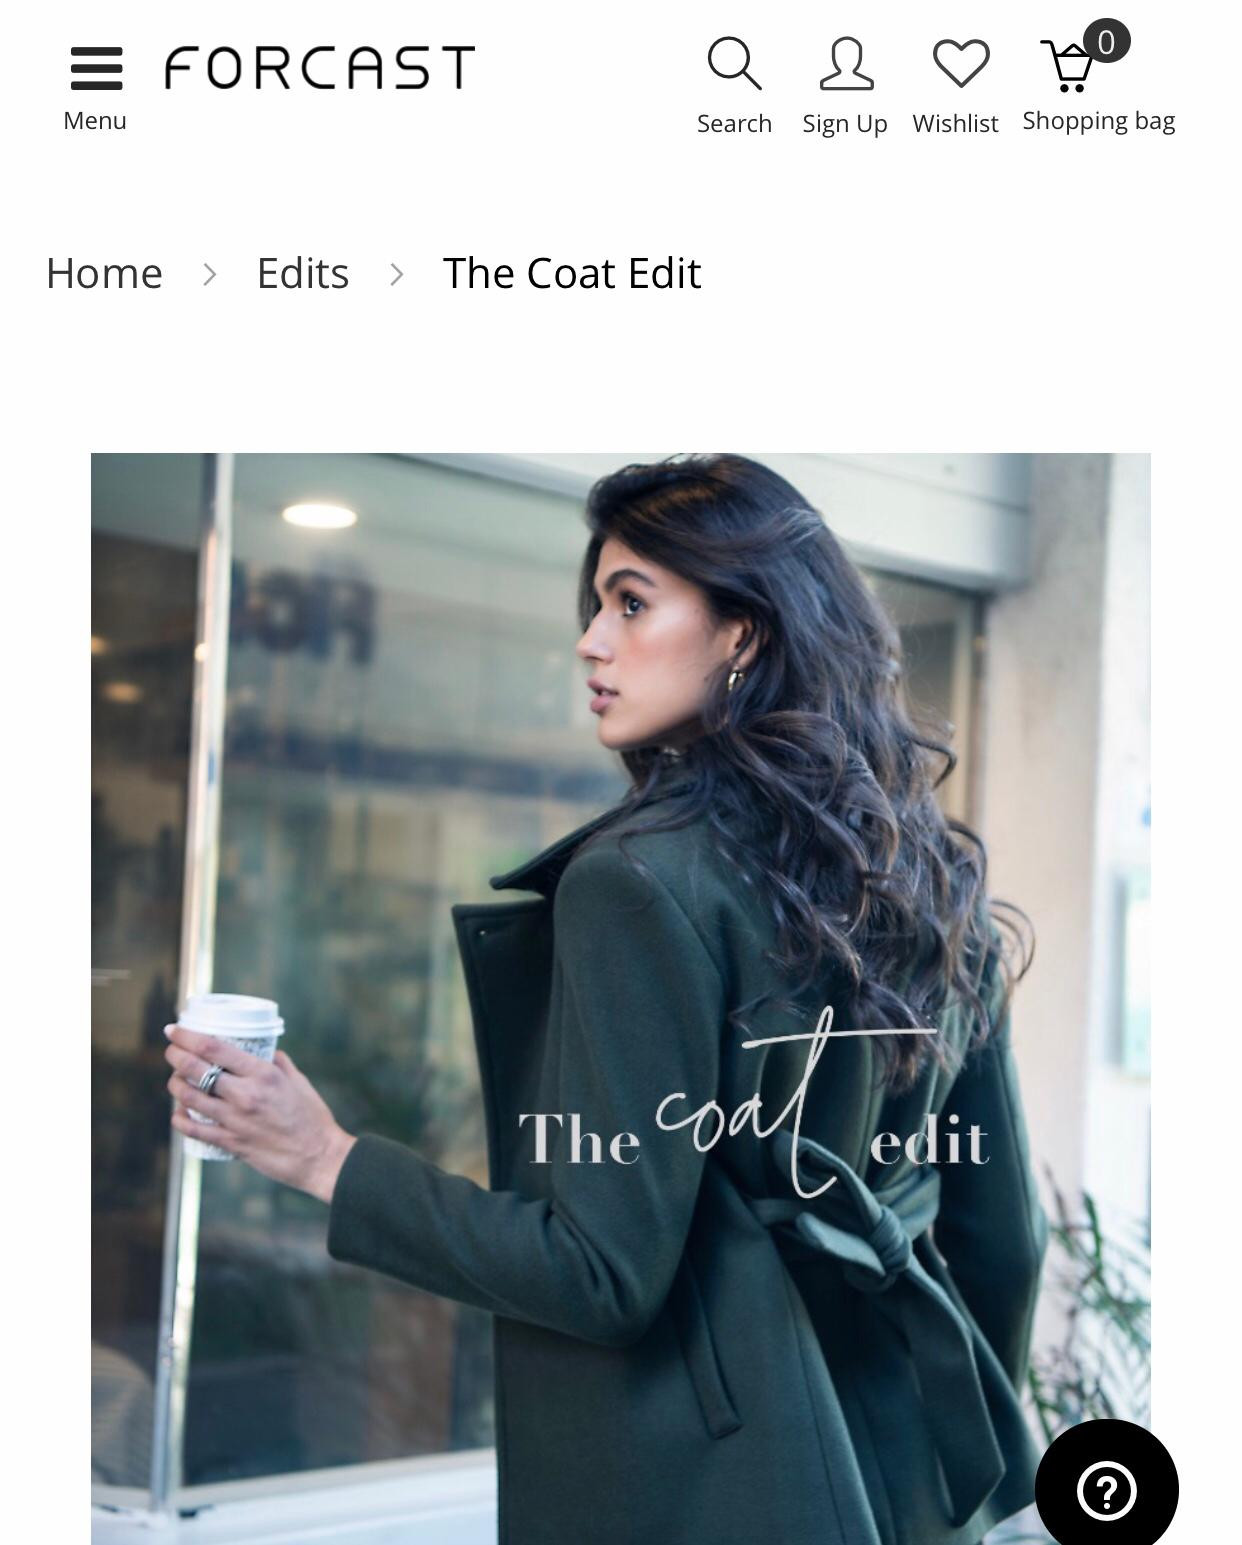Open the Shopping bag cart icon
This screenshot has width=1242, height=1545.
(x=1067, y=66)
